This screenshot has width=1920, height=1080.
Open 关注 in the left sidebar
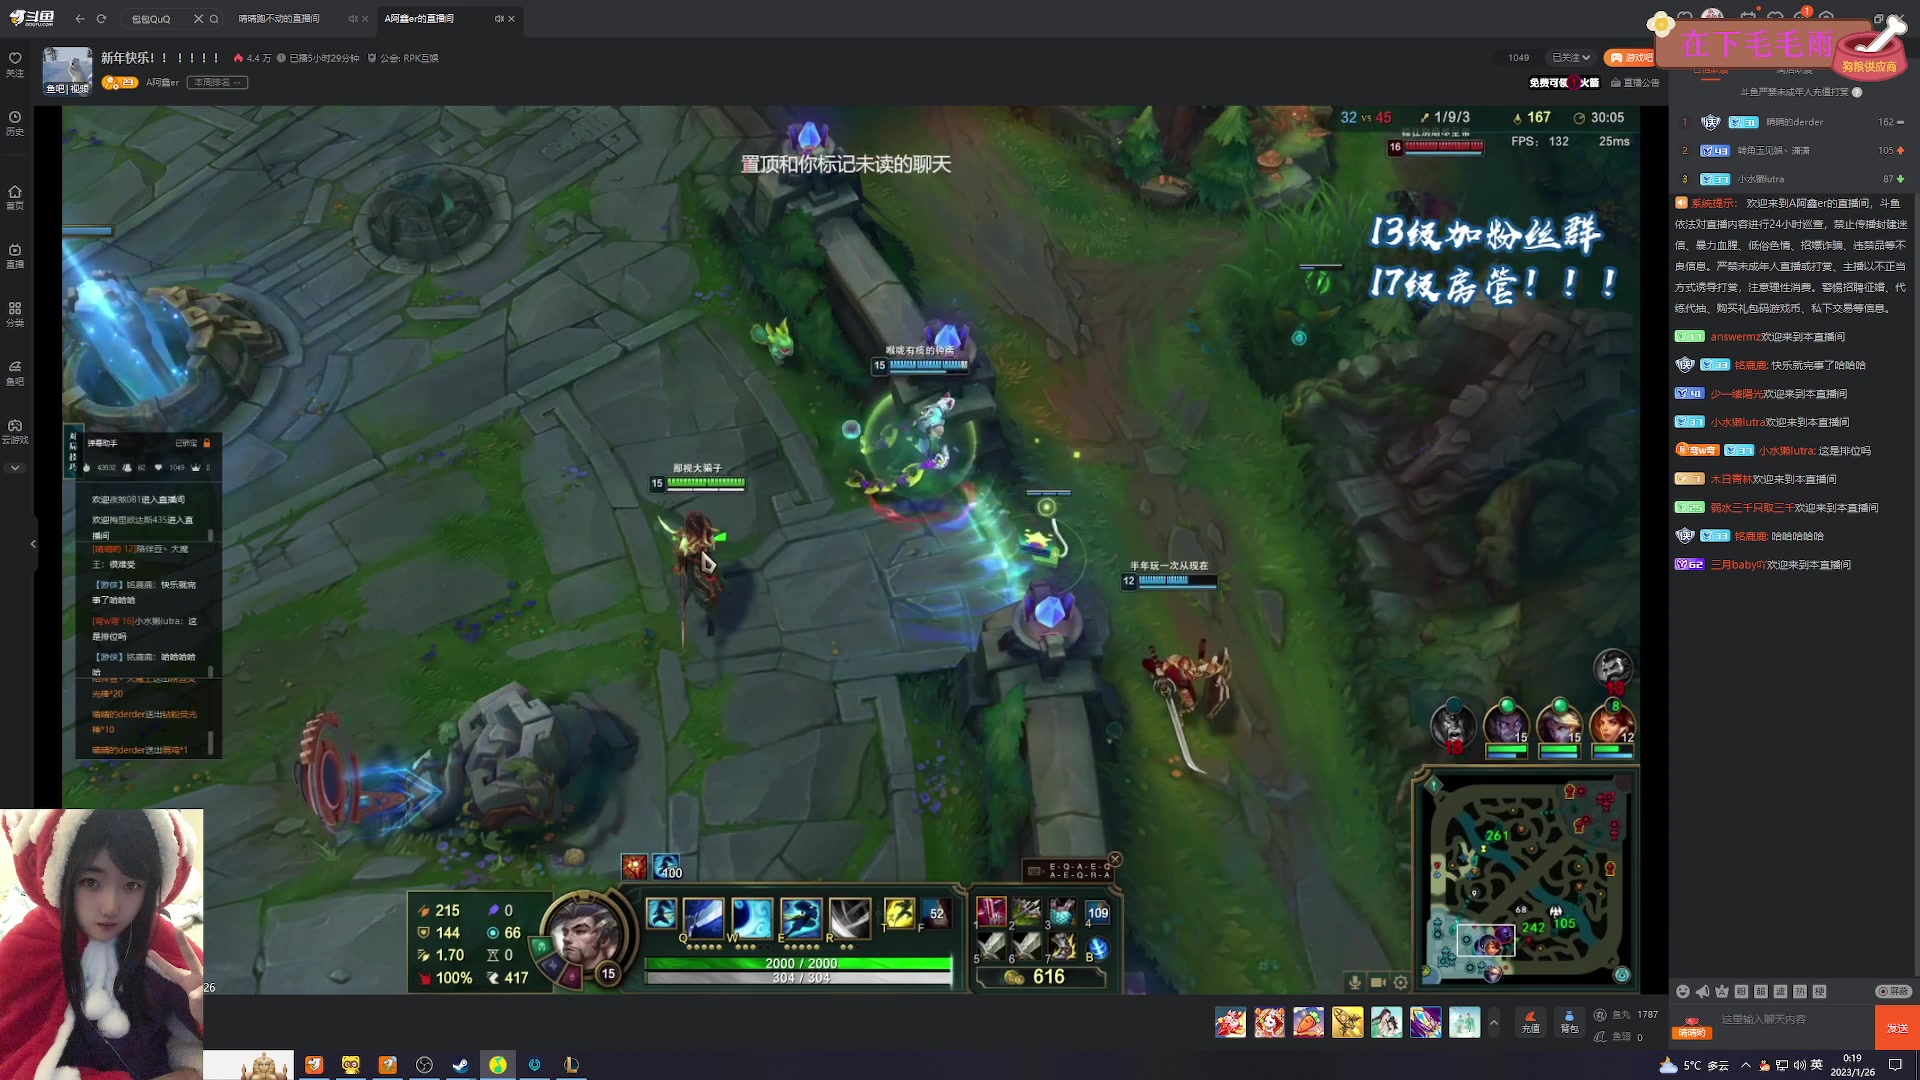point(15,64)
